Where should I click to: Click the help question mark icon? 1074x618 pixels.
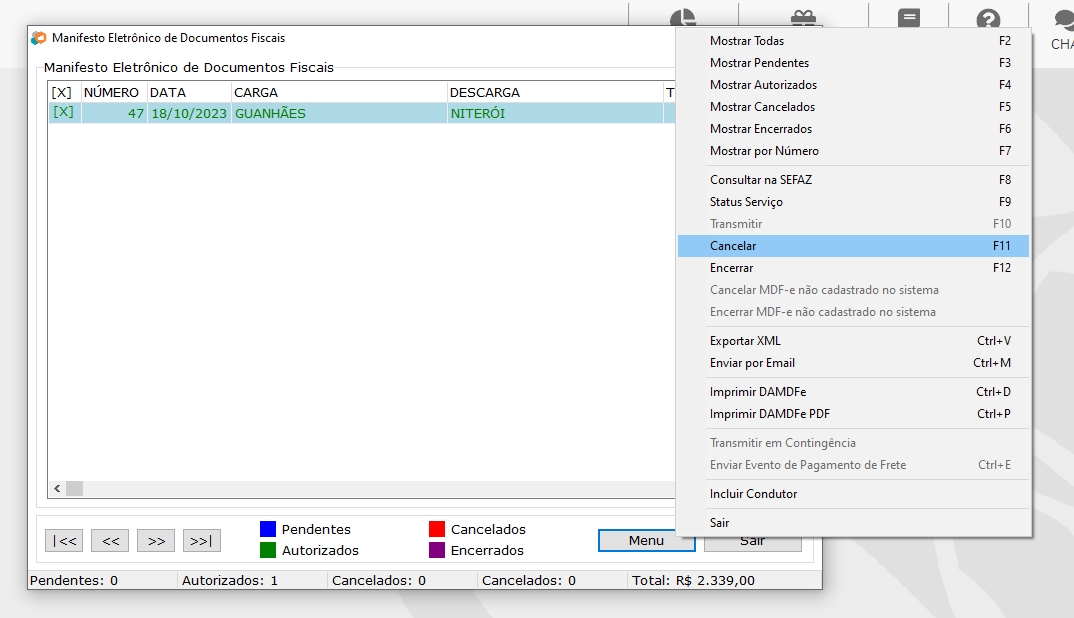click(x=988, y=18)
